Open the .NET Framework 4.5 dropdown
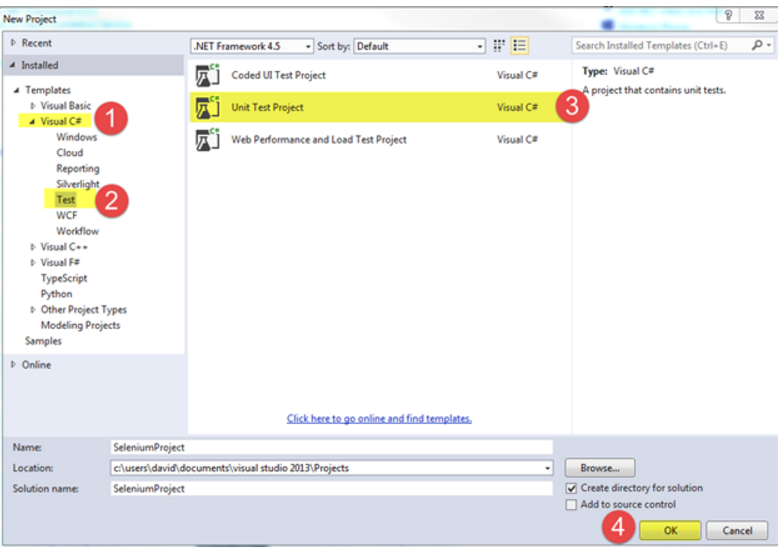 click(x=252, y=46)
